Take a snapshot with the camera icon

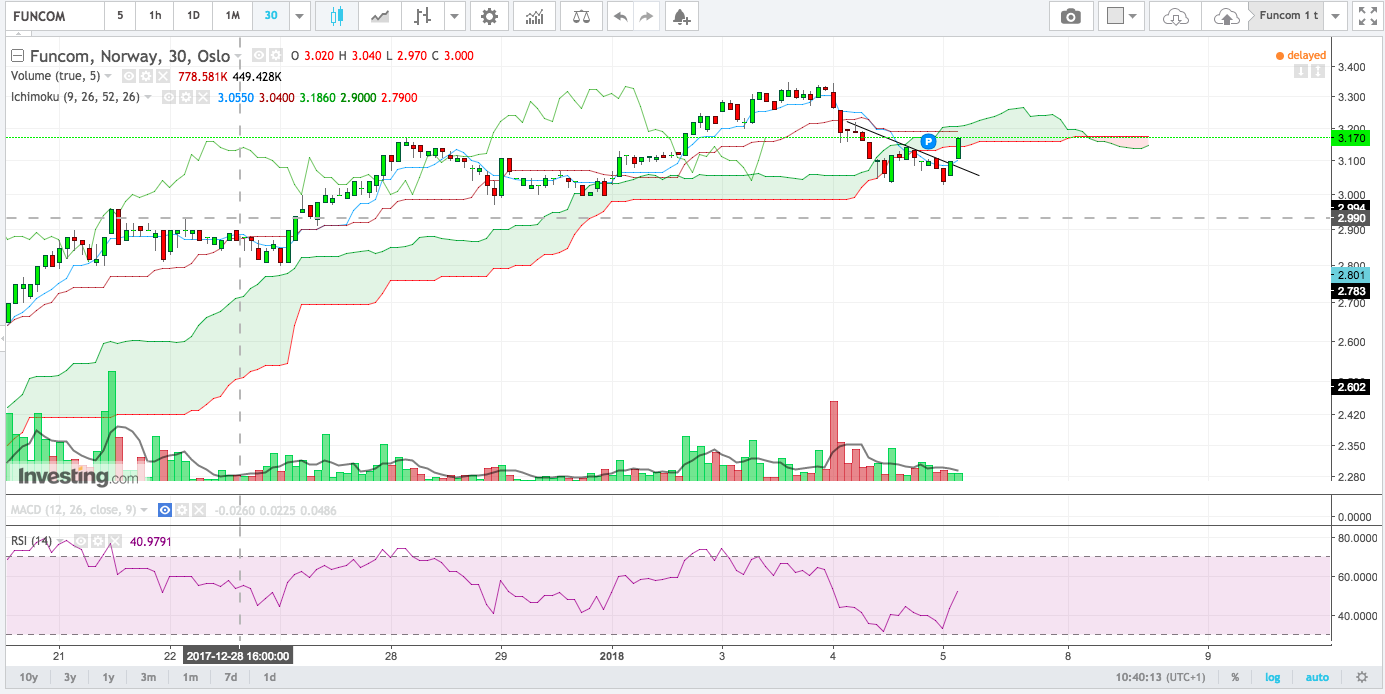pyautogui.click(x=1071, y=16)
